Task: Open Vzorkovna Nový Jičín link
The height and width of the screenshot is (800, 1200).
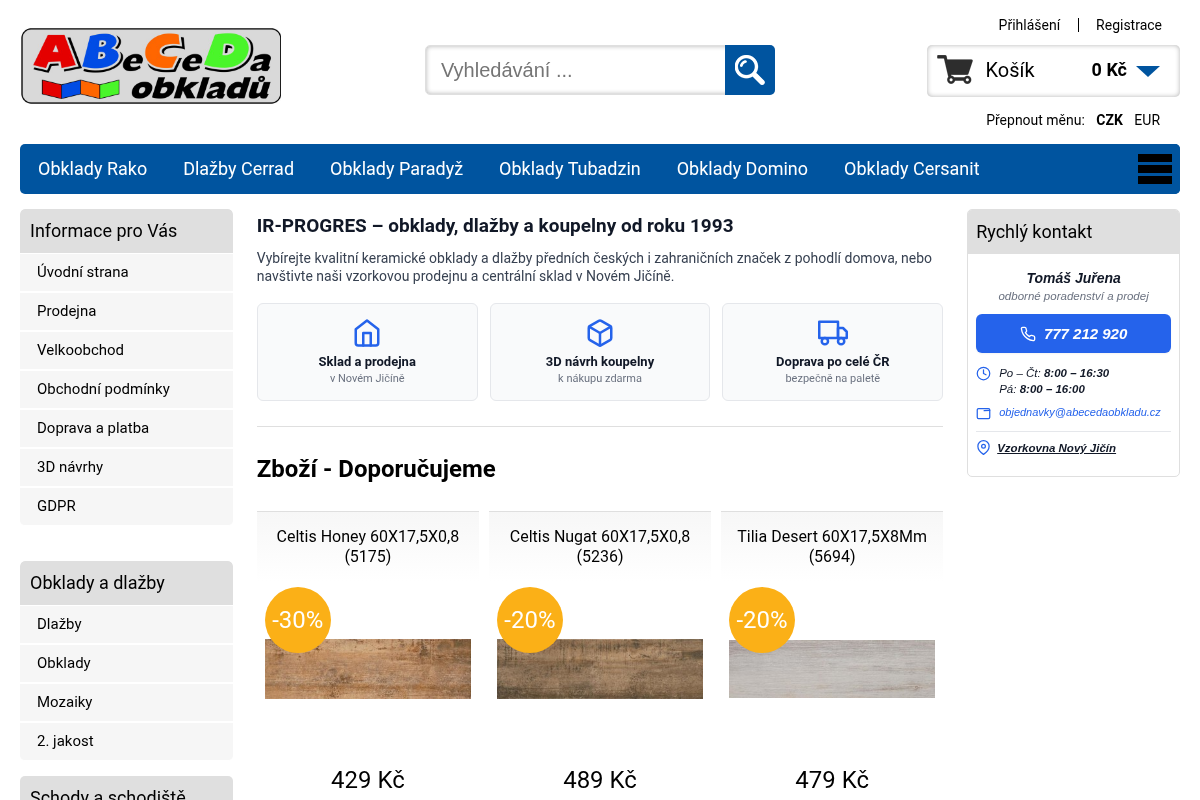Action: (x=1056, y=448)
